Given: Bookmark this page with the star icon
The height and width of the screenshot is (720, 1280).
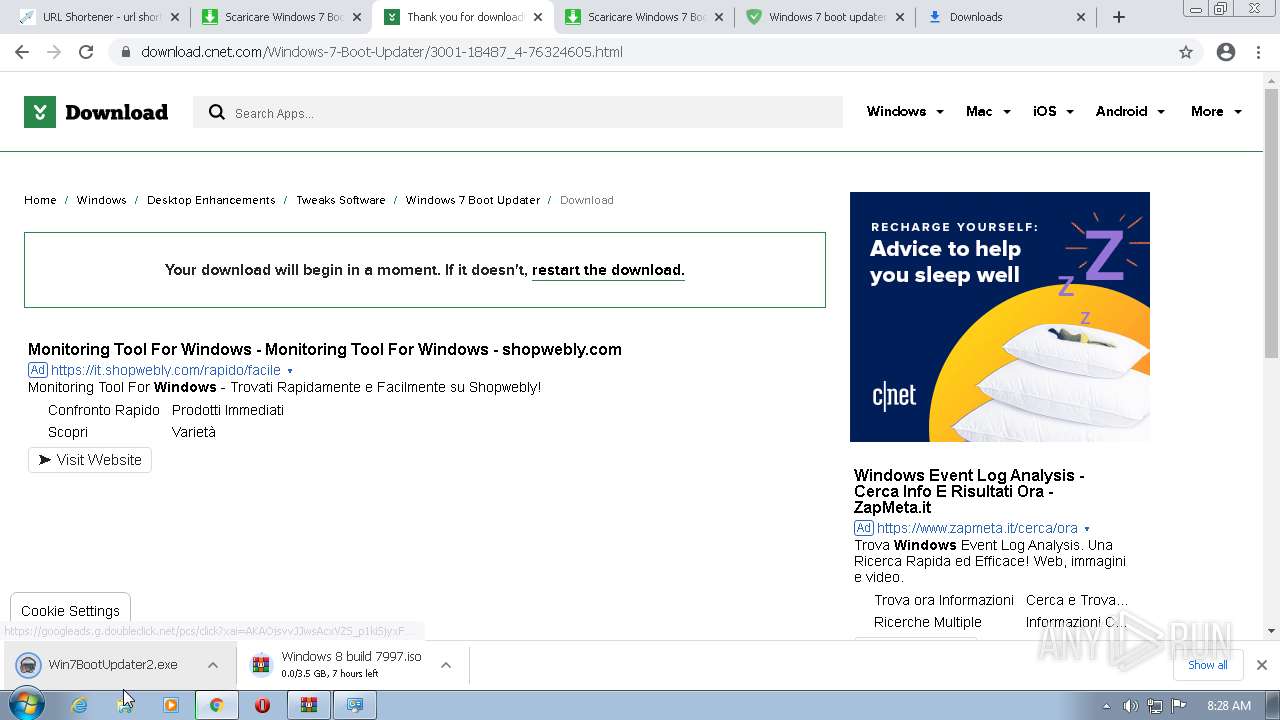Looking at the screenshot, I should pyautogui.click(x=1186, y=52).
